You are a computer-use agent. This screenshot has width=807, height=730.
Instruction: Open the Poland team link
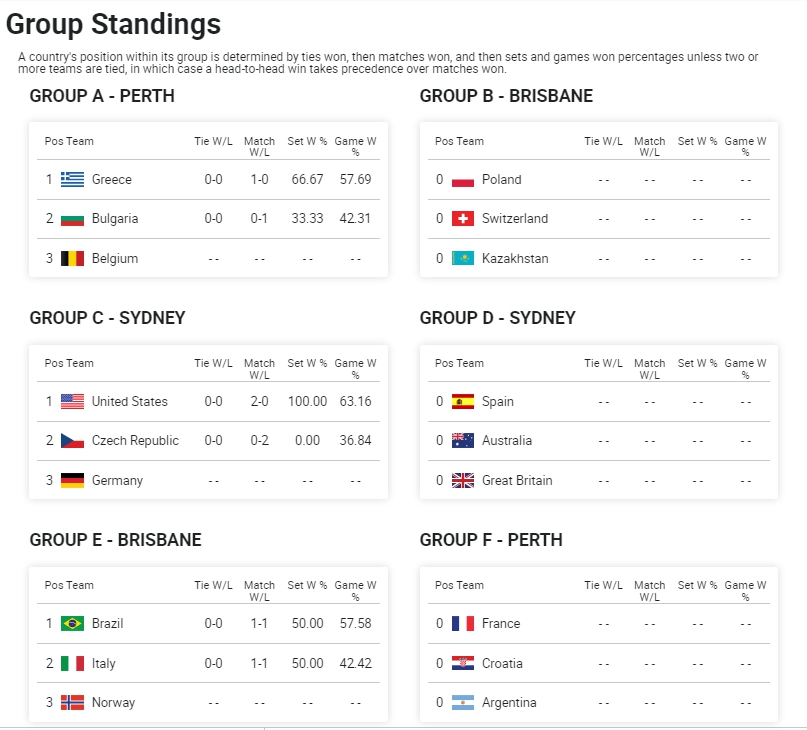tap(501, 180)
